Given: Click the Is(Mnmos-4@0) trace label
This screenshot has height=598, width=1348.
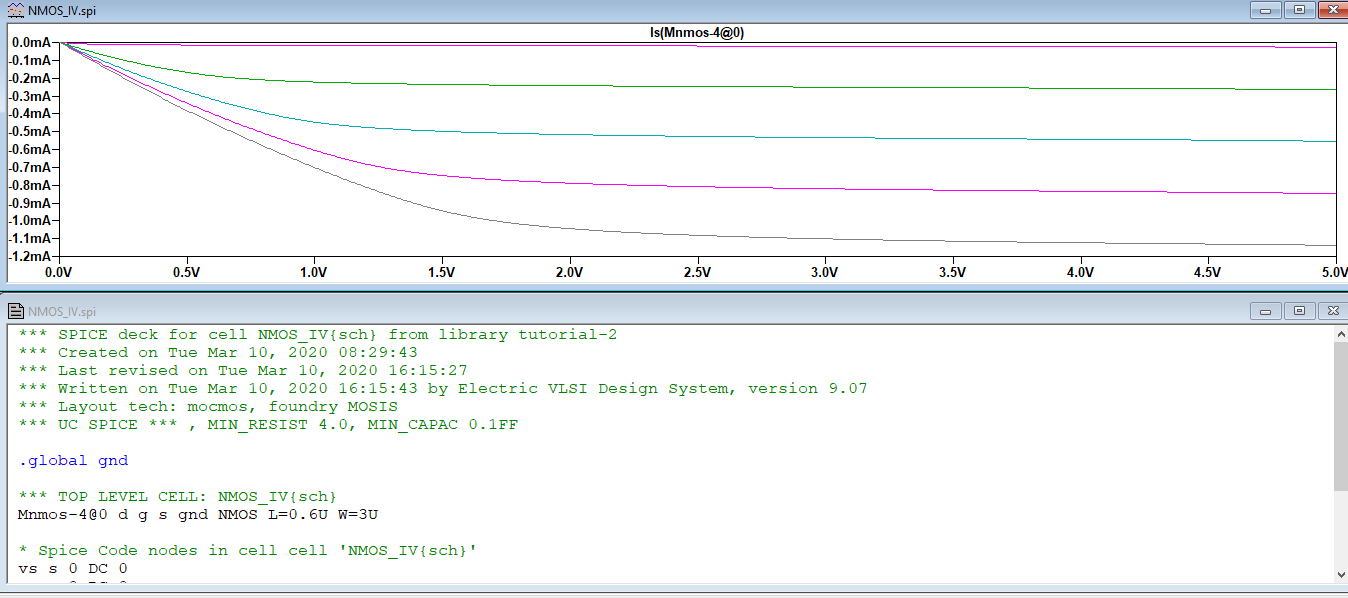Looking at the screenshot, I should click(697, 33).
